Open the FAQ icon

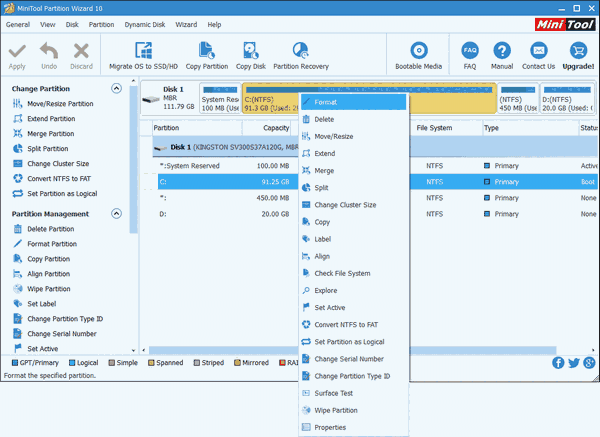pos(469,50)
